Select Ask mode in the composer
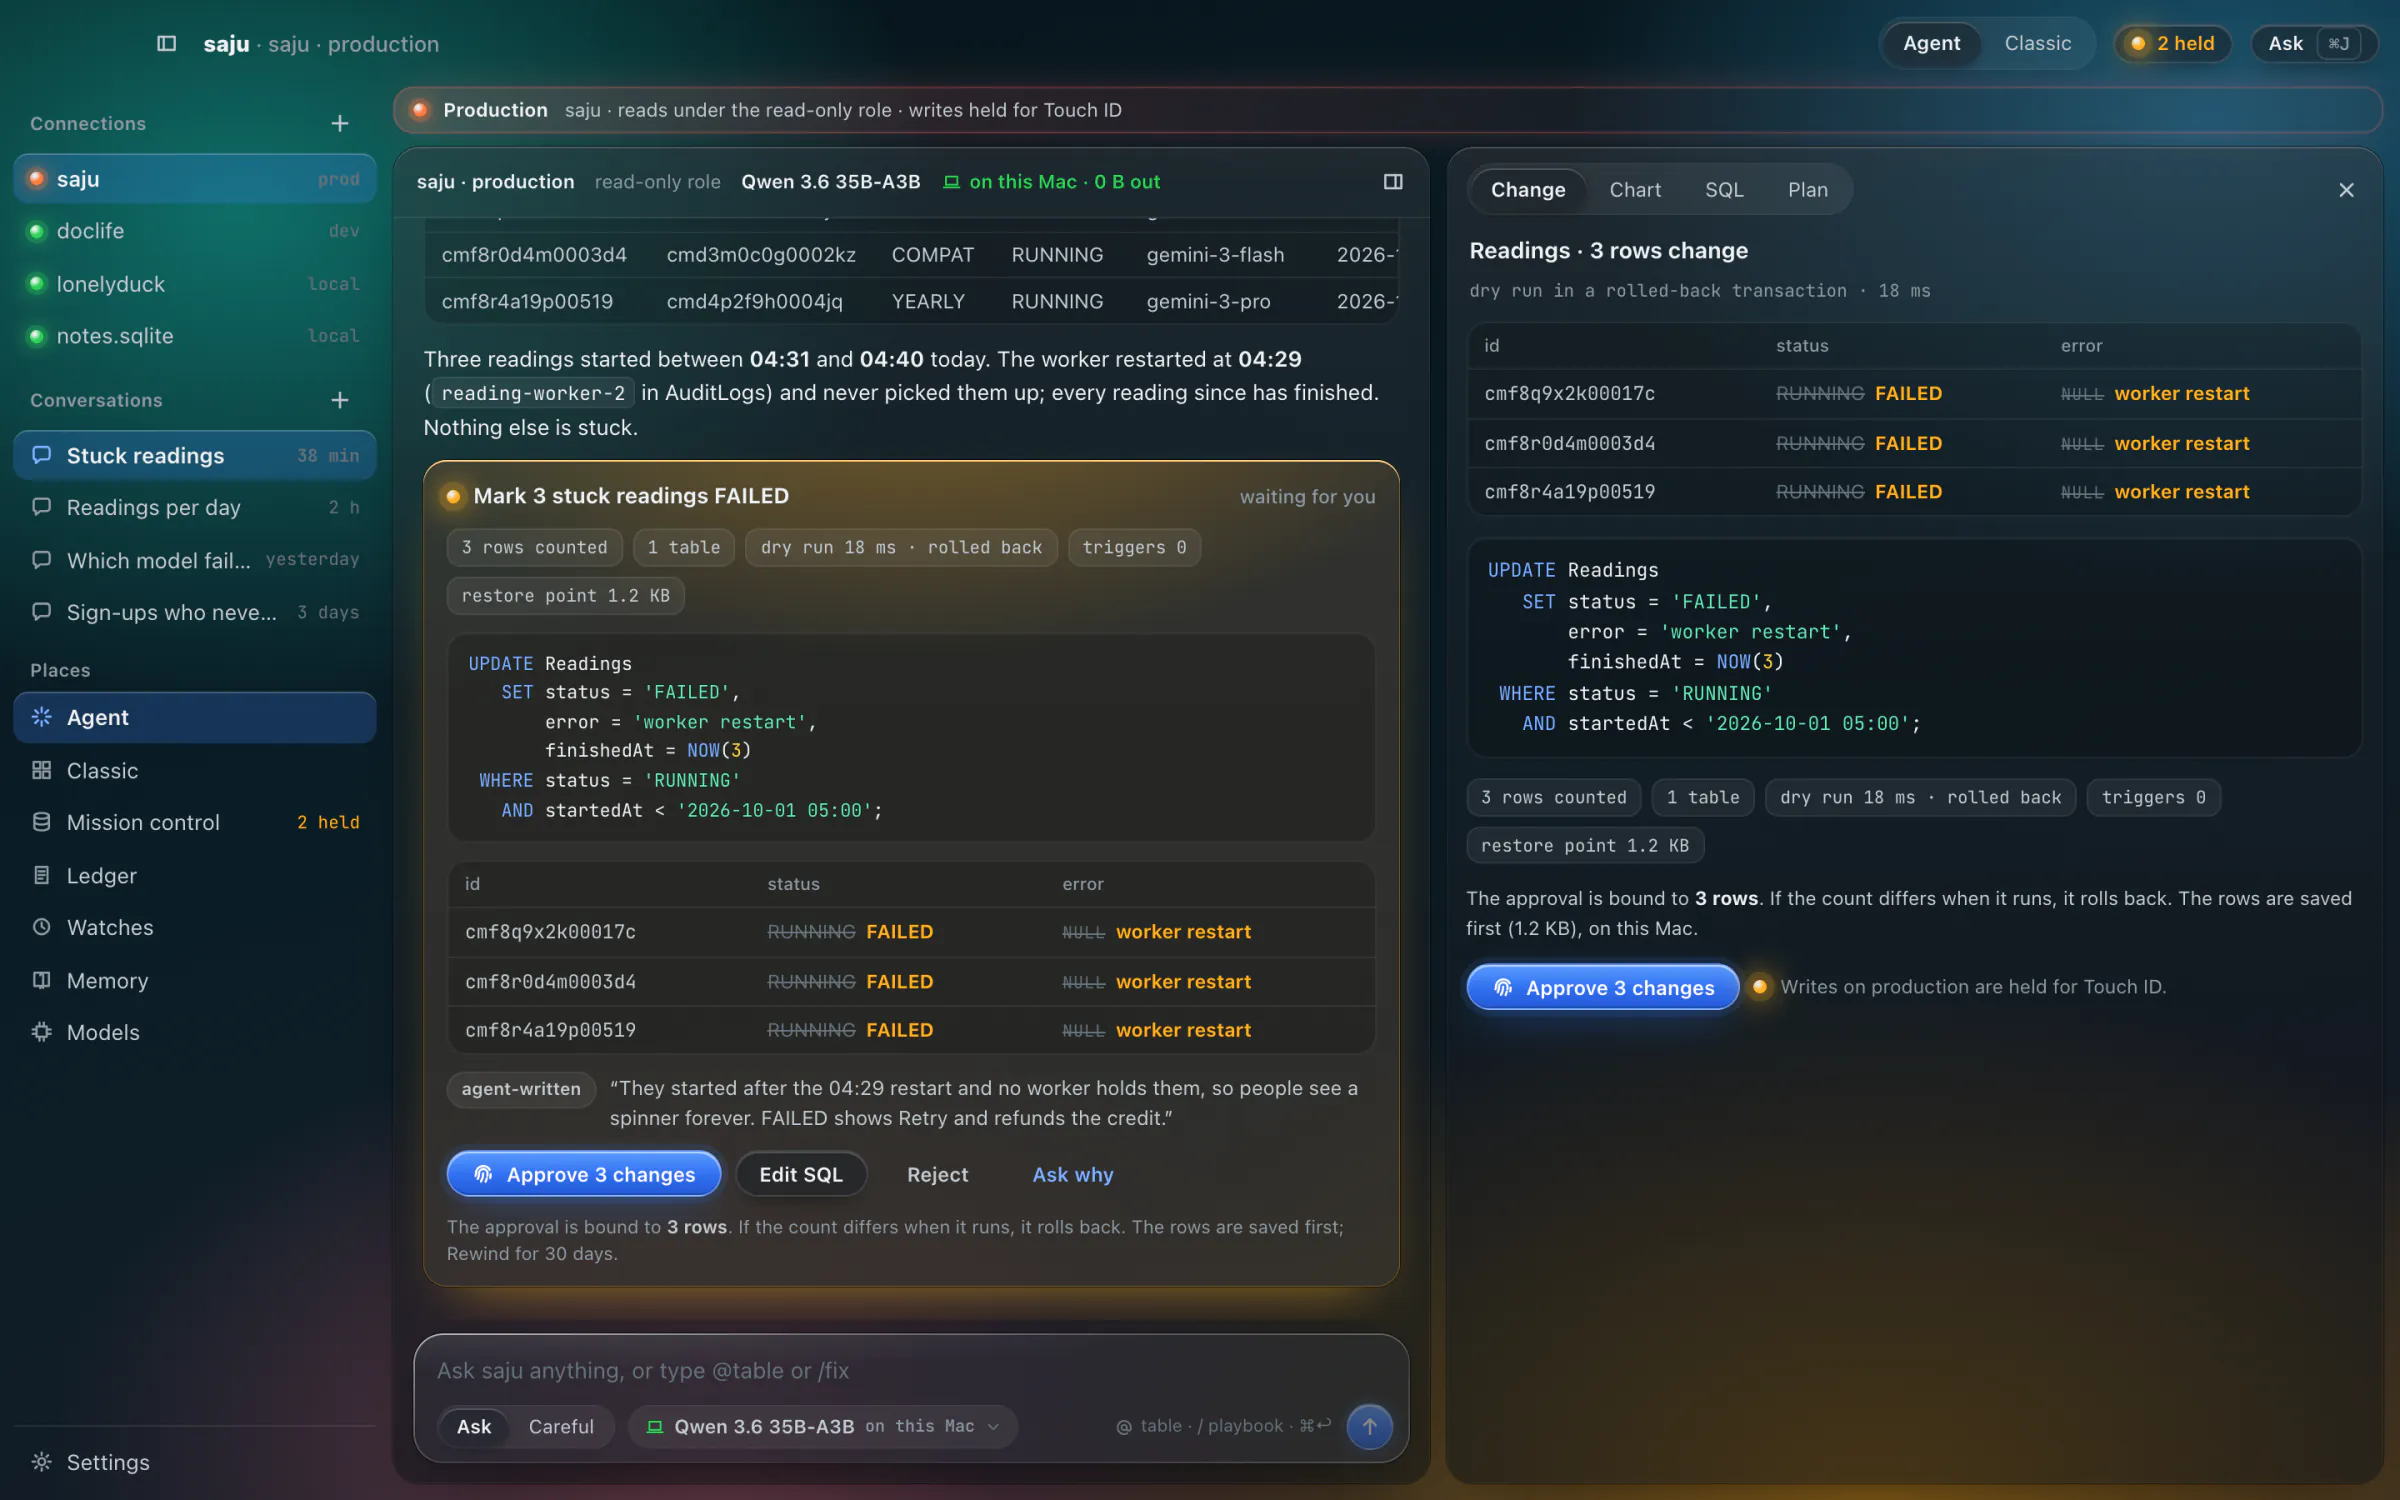This screenshot has width=2400, height=1500. (474, 1426)
